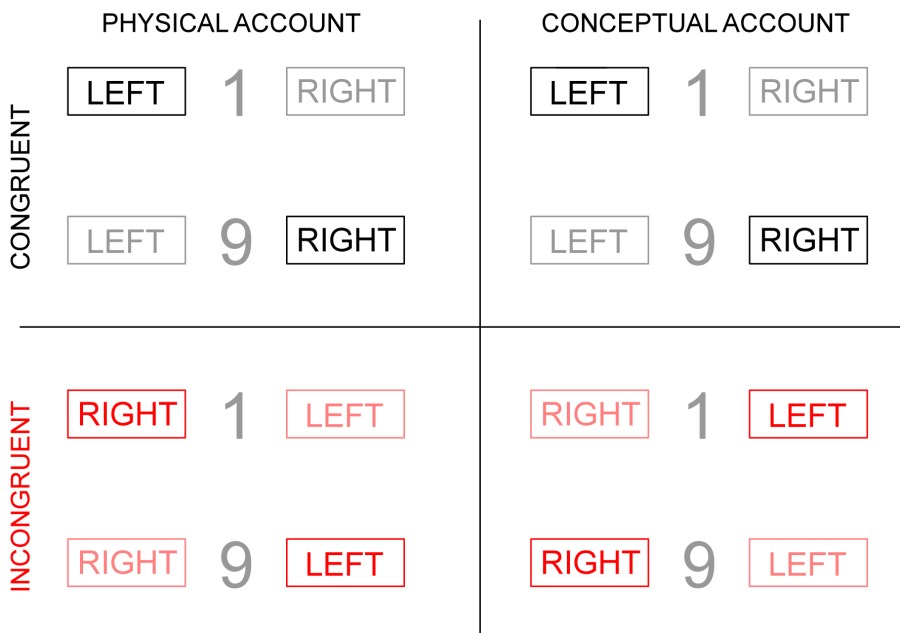
Task: Select gray LEFT box in Conceptual congruent quadrant
Action: (588, 241)
